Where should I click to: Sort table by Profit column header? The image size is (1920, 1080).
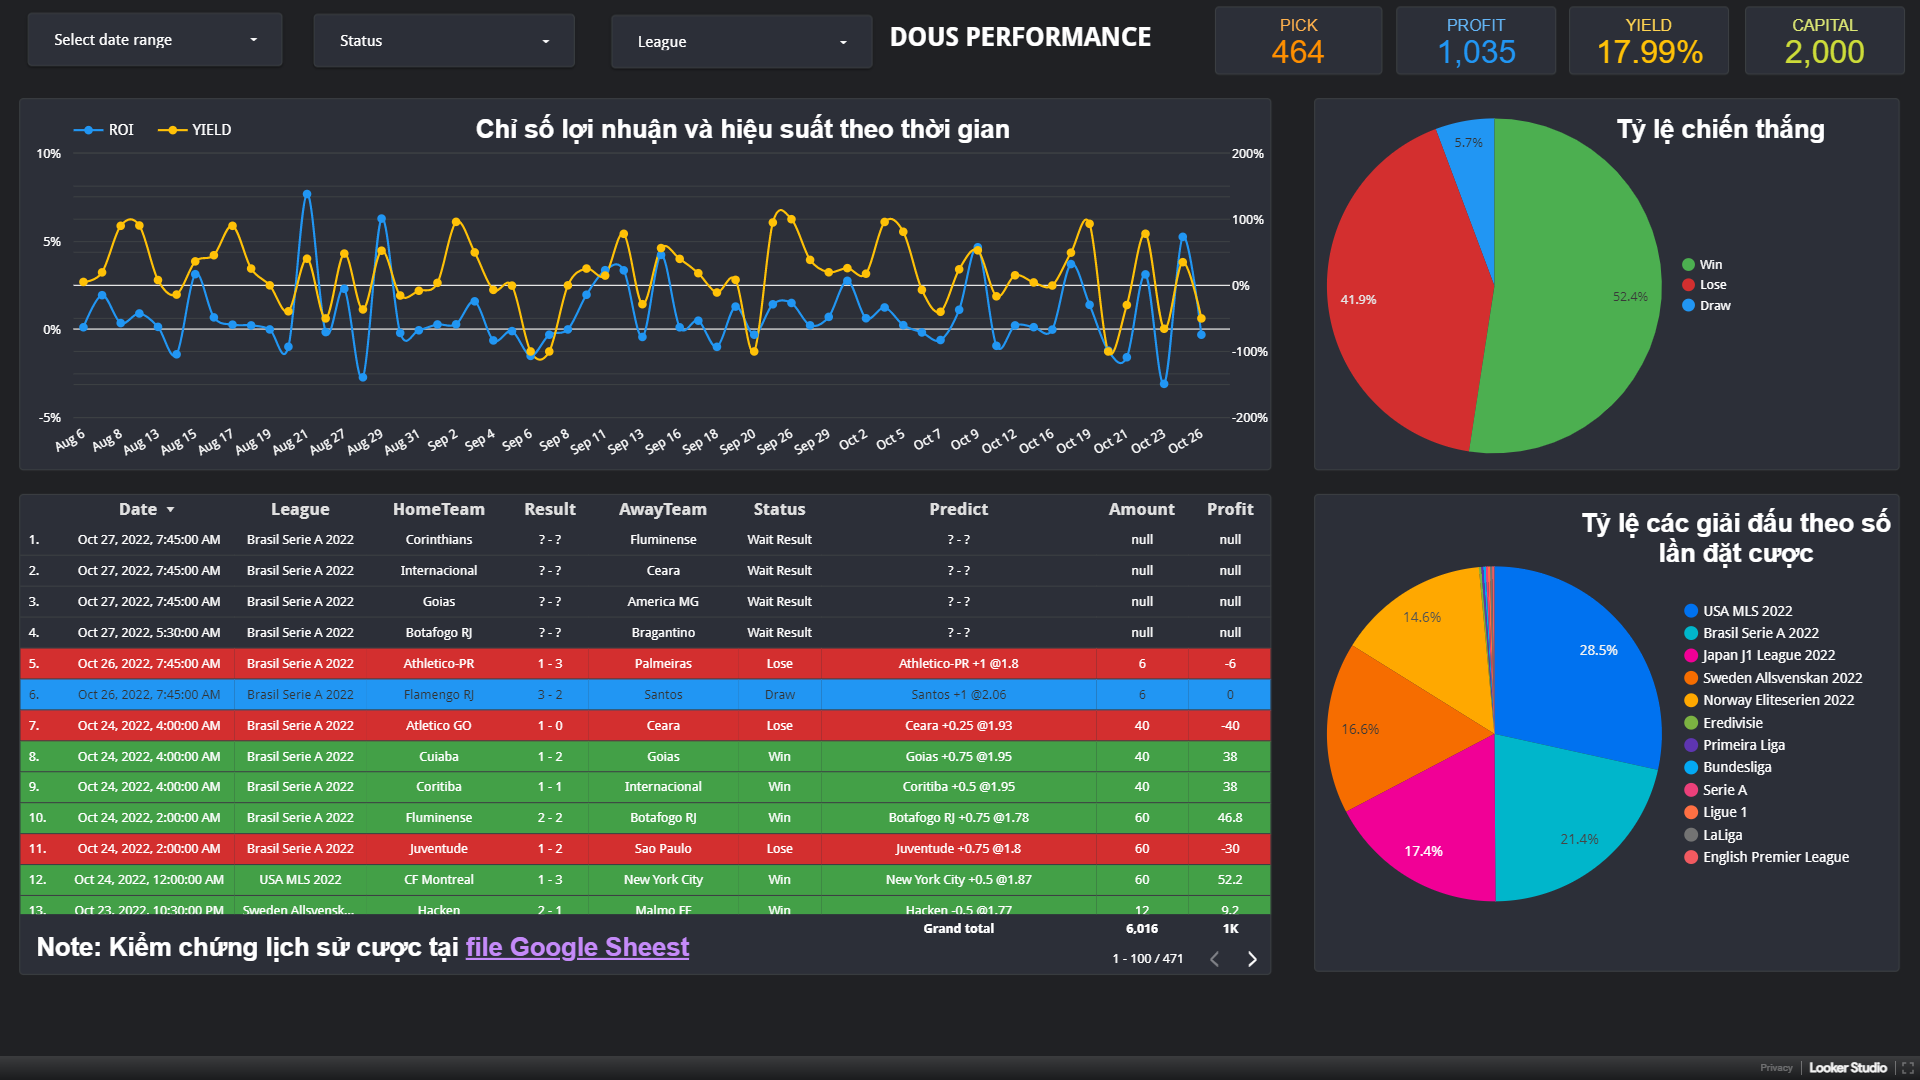(x=1229, y=510)
